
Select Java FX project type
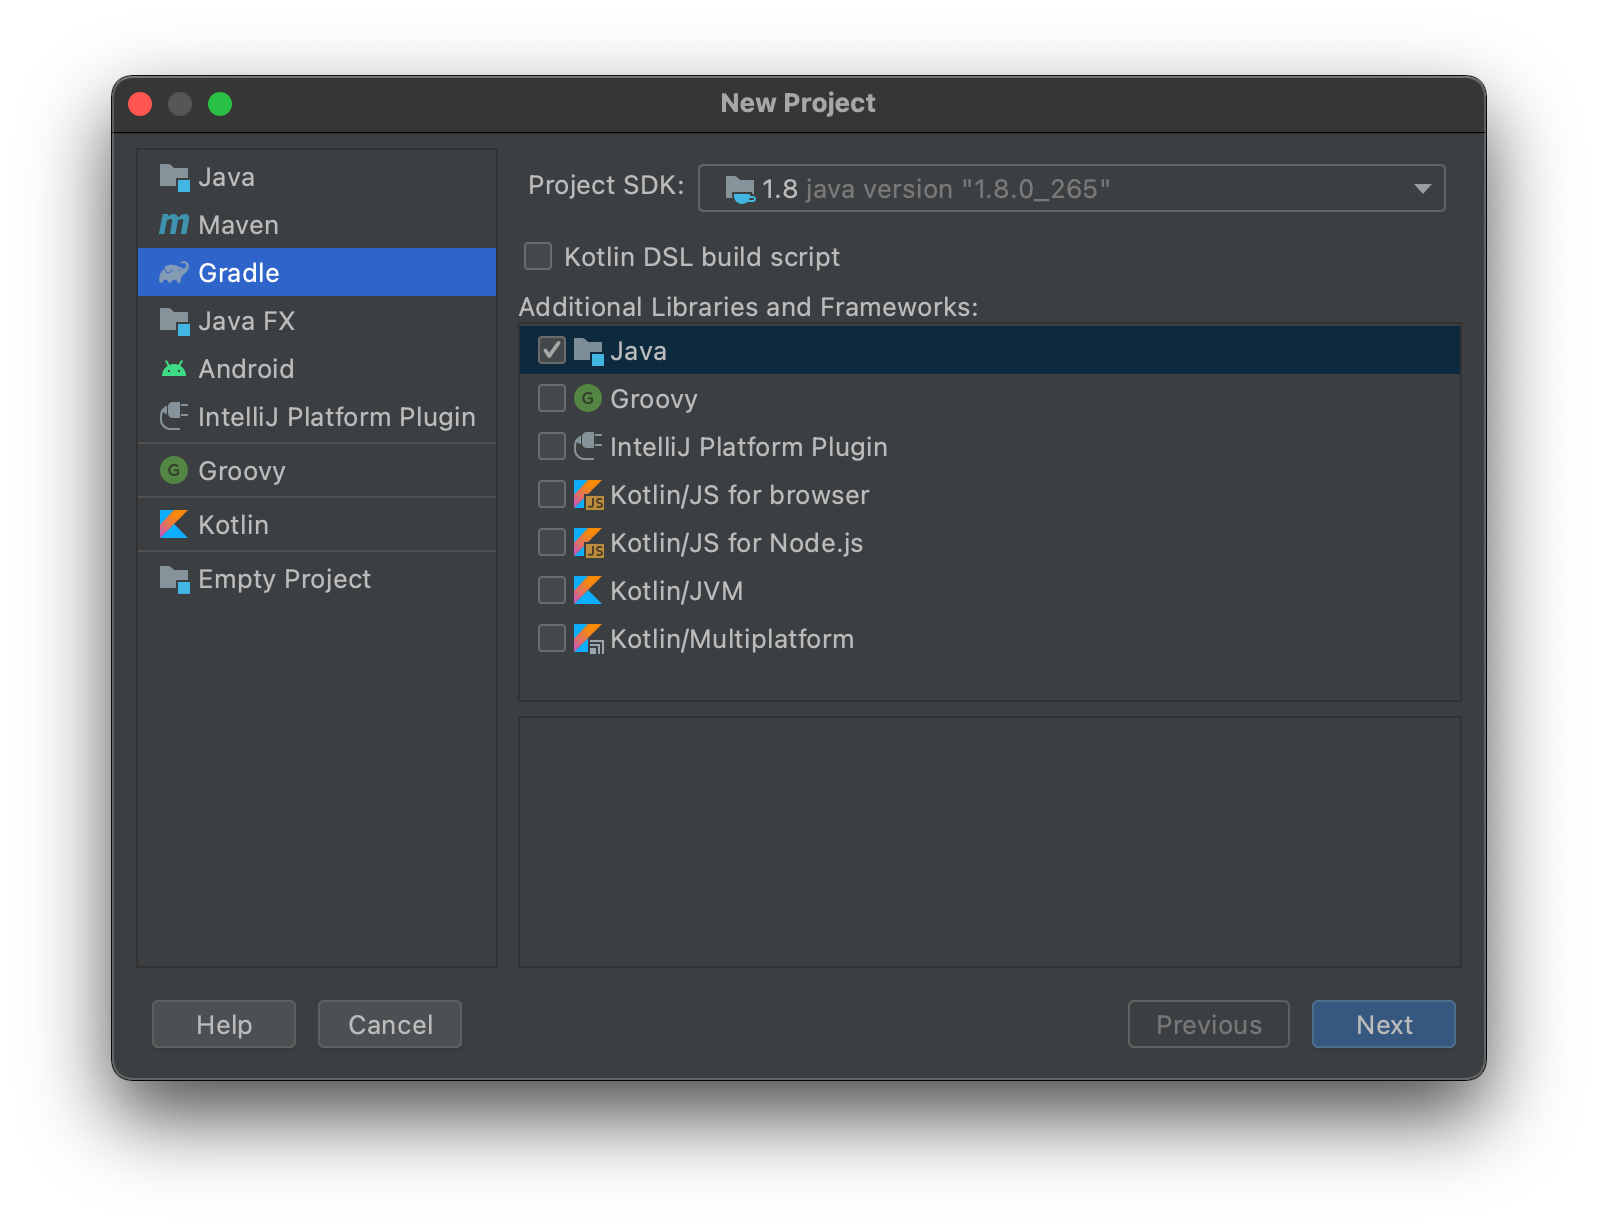tap(246, 321)
